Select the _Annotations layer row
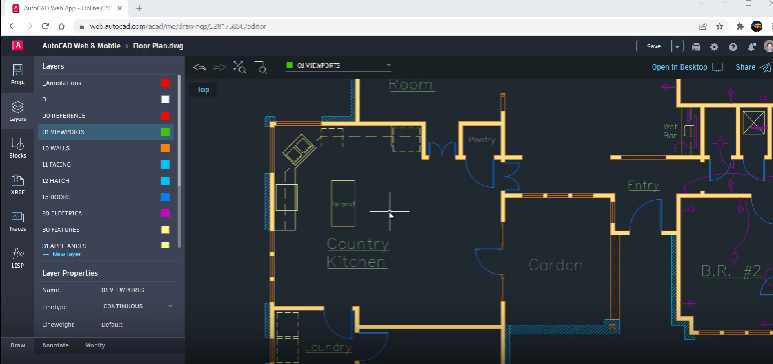The width and height of the screenshot is (773, 364). 105,83
